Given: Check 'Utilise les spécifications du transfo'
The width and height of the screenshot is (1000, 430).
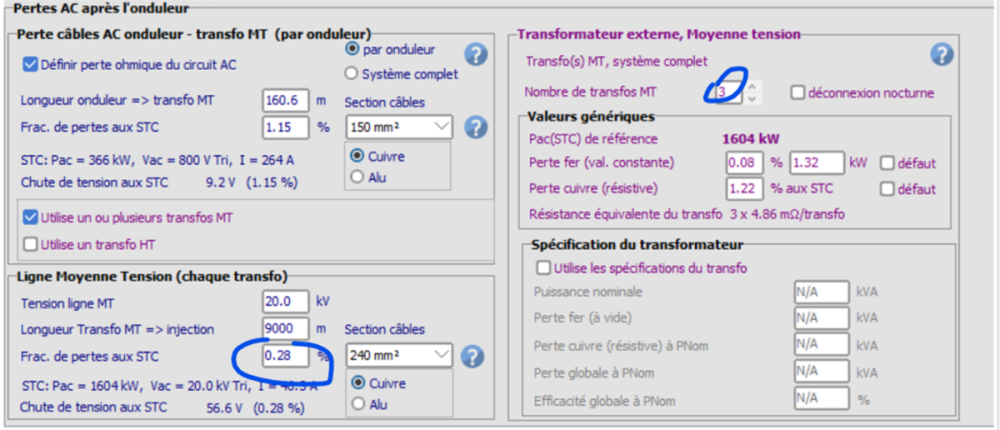Looking at the screenshot, I should (544, 268).
